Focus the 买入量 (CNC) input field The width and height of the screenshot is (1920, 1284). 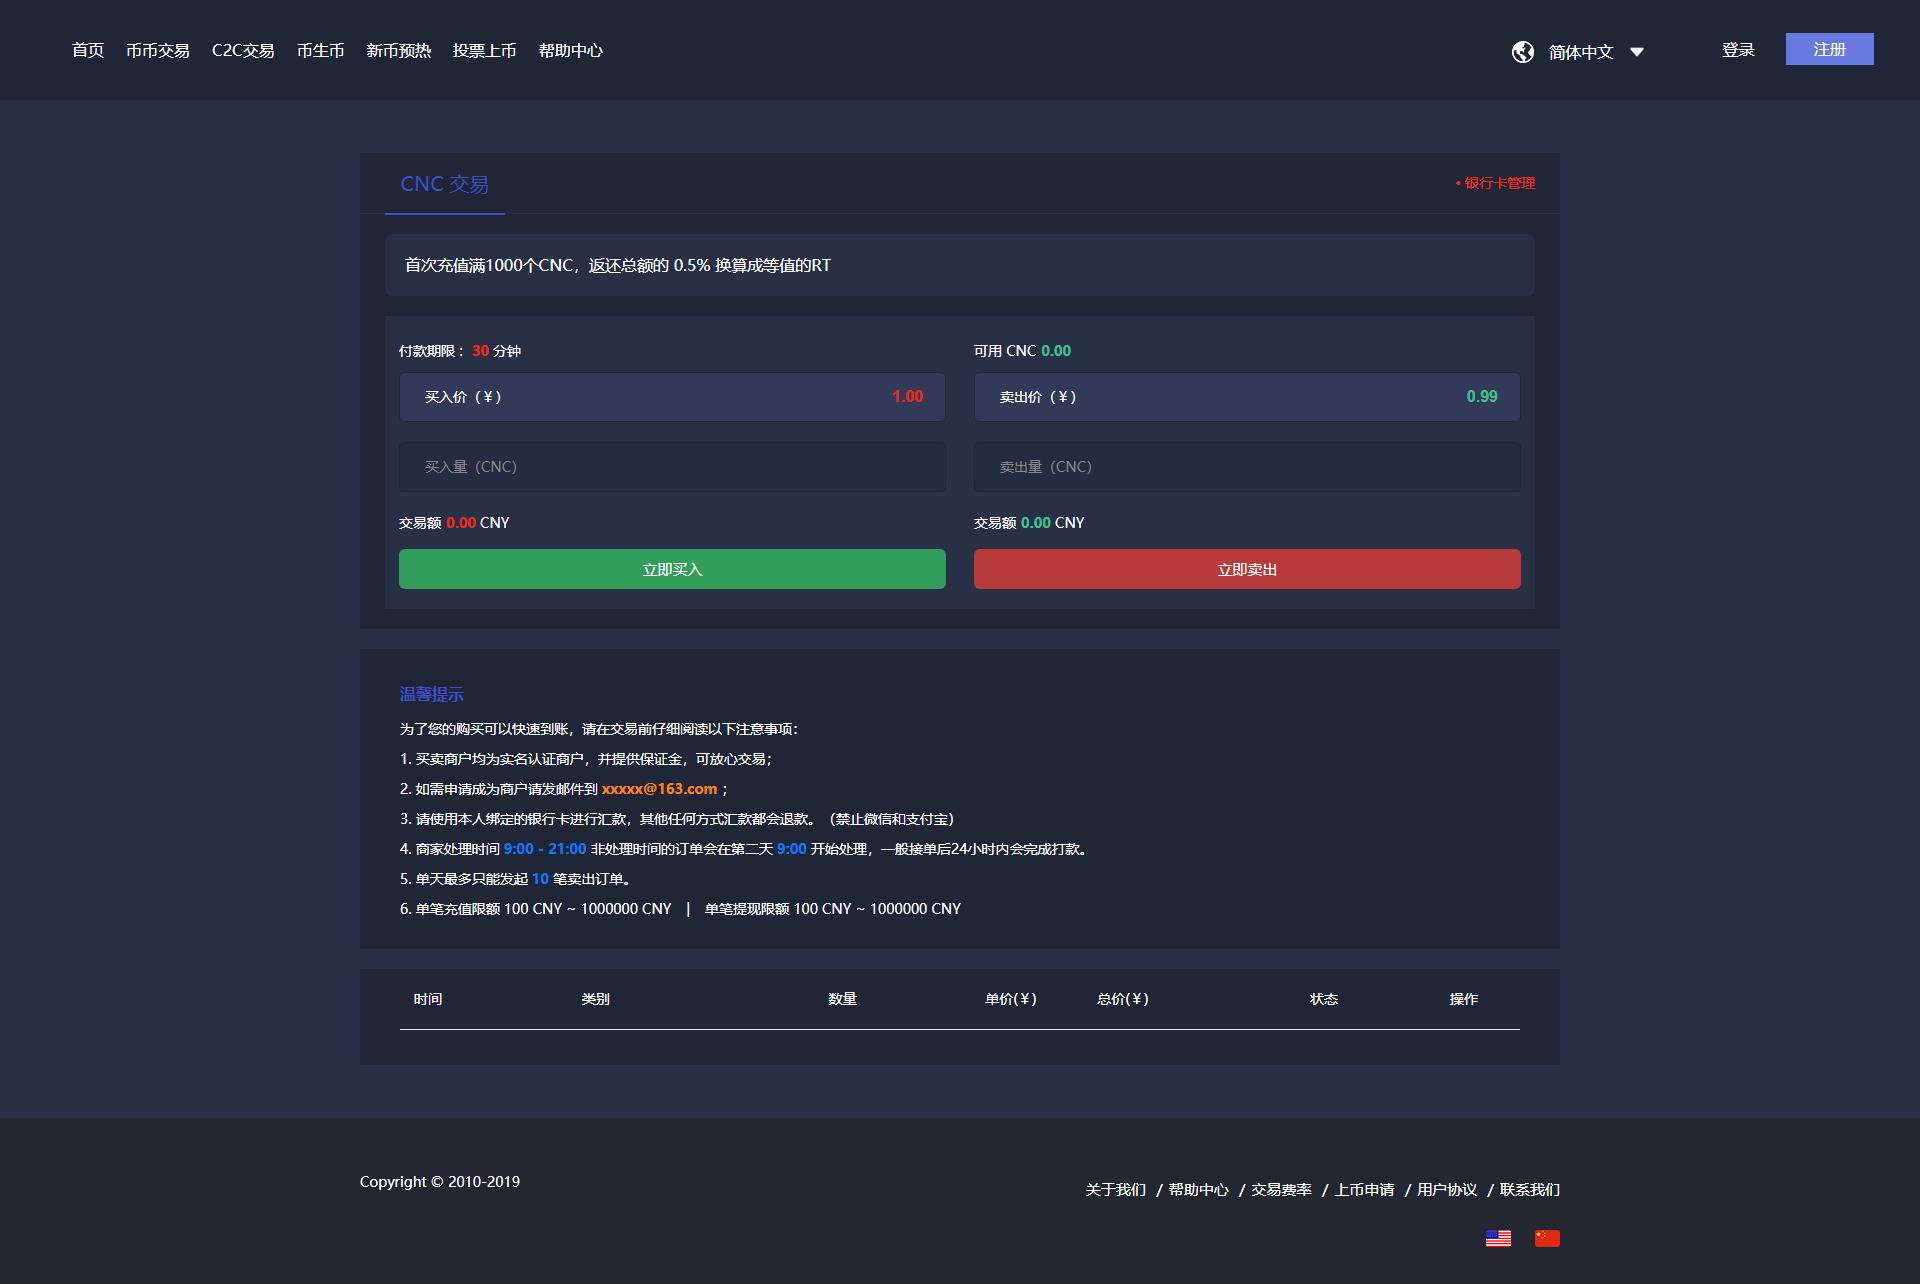click(x=672, y=467)
